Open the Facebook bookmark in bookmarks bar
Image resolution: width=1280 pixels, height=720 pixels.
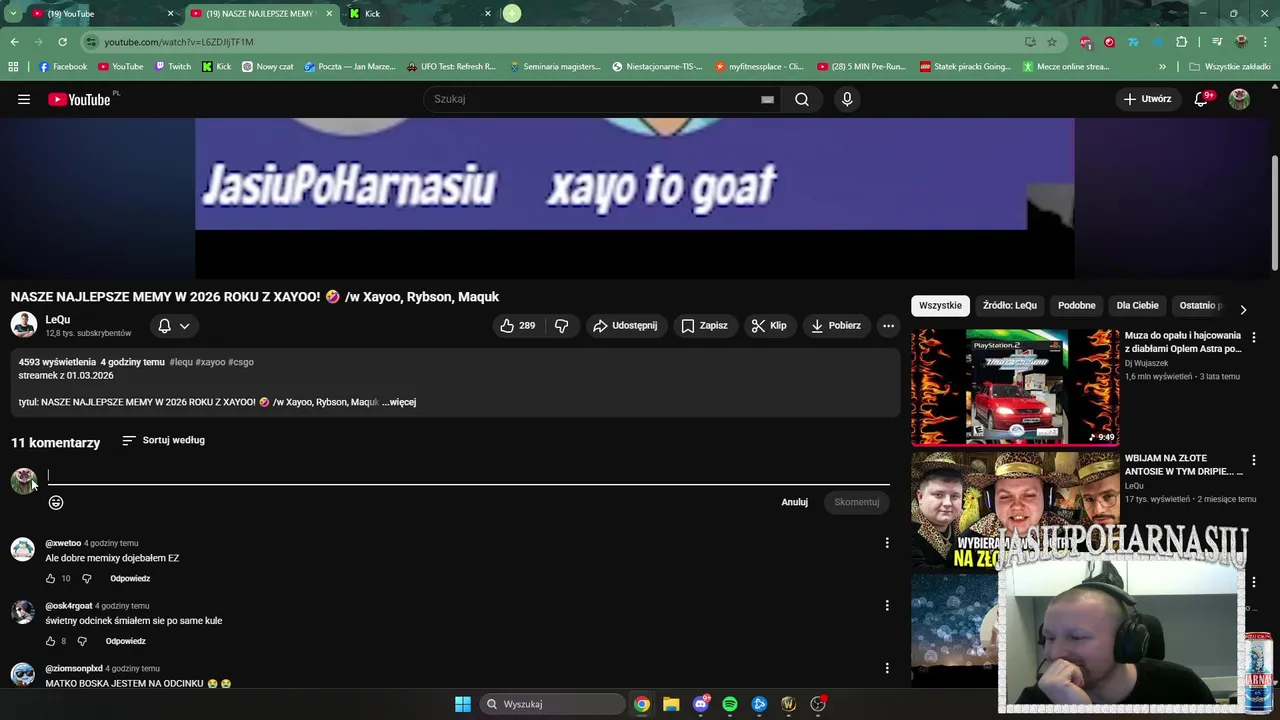tap(62, 67)
